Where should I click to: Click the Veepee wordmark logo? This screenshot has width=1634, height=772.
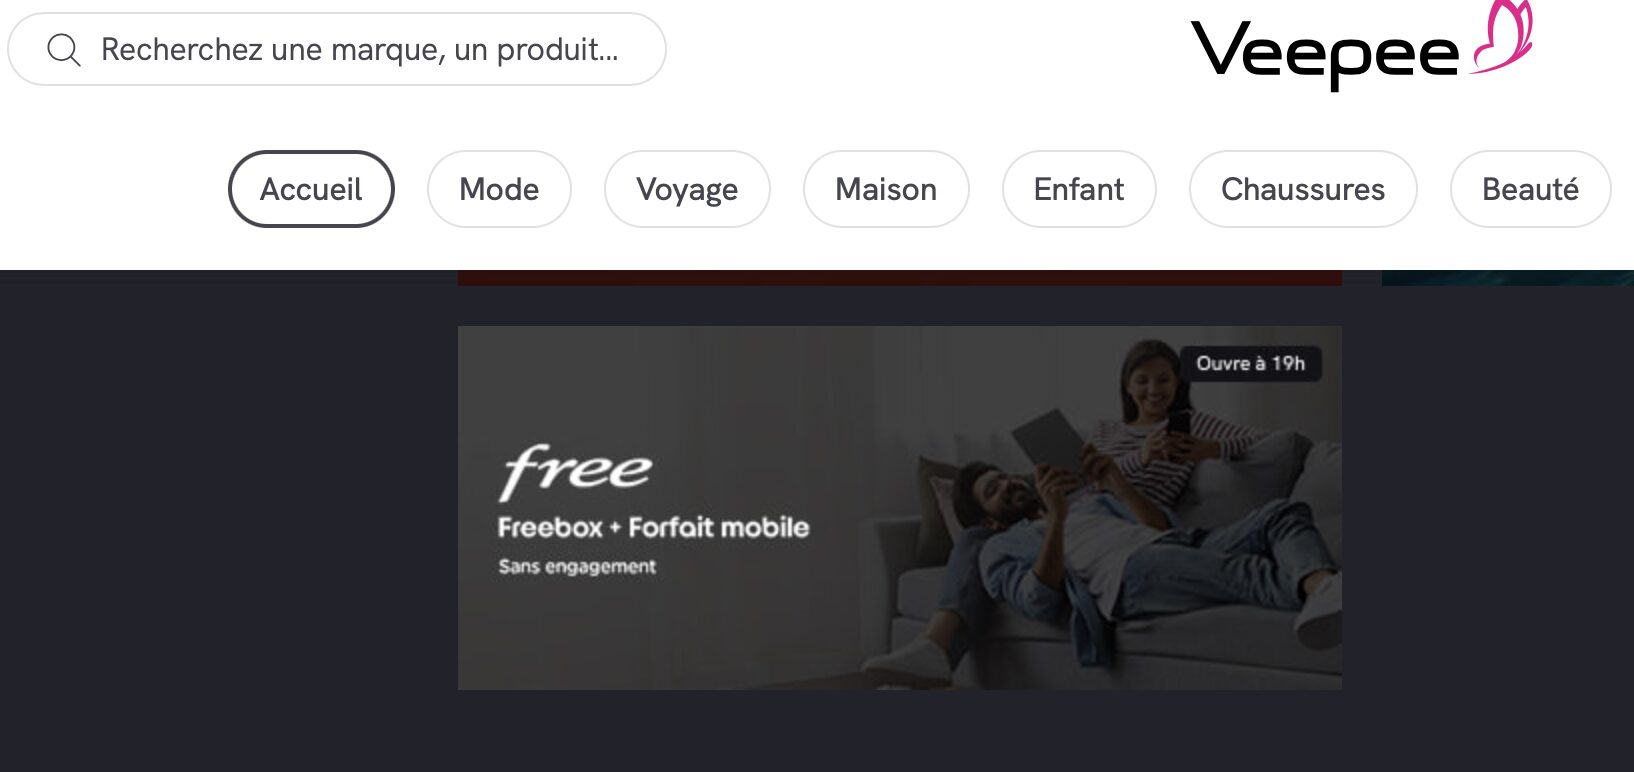(1325, 52)
